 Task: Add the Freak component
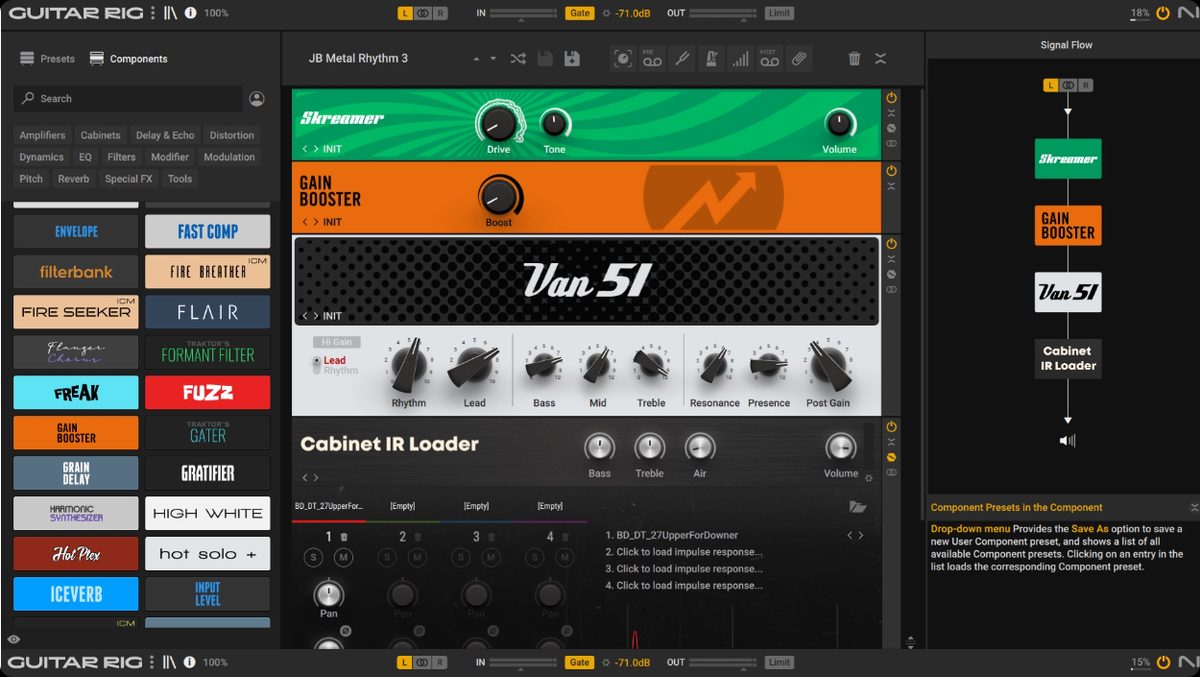point(76,393)
